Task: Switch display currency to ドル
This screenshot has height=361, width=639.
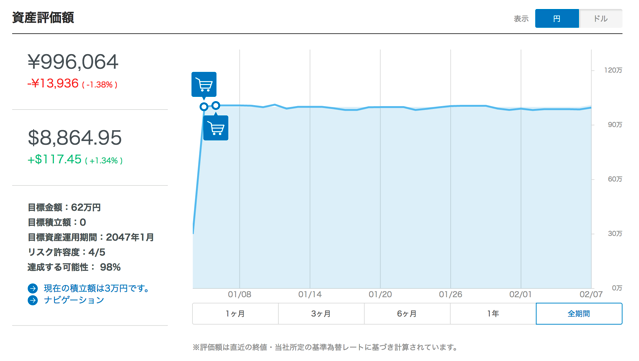Action: 600,18
